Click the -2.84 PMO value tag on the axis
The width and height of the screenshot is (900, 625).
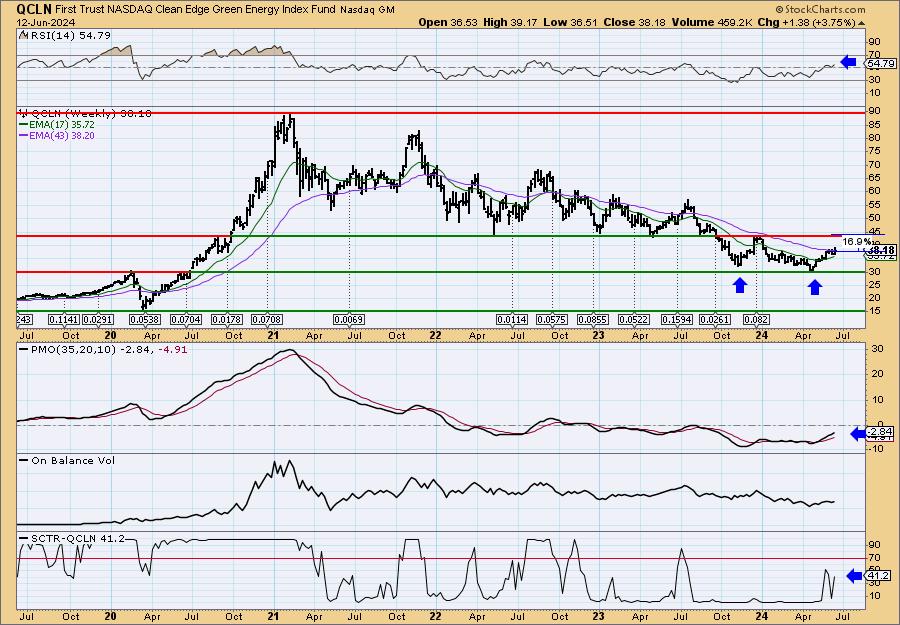(x=880, y=432)
